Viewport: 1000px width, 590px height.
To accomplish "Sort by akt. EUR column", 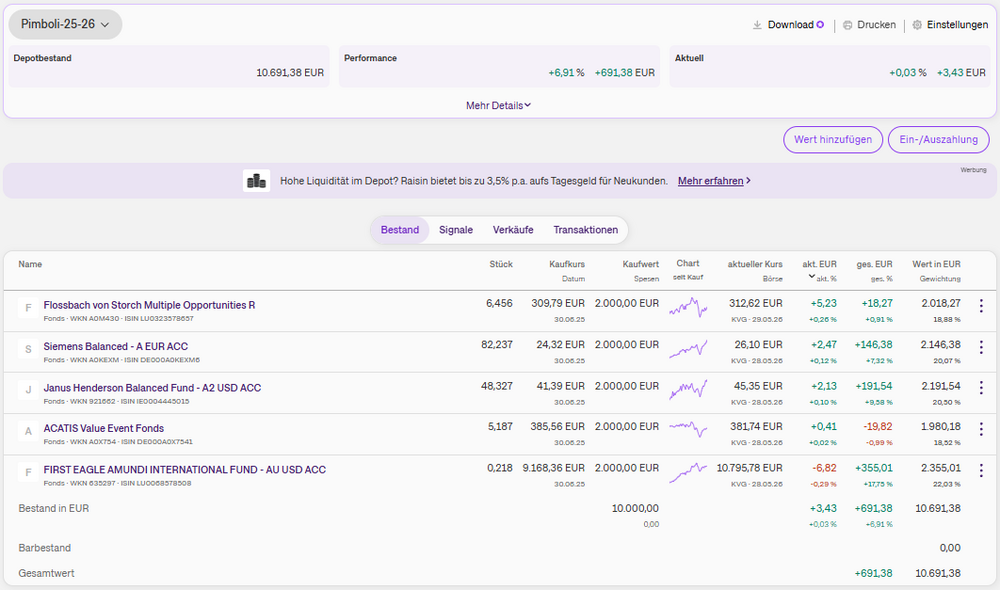I will [x=820, y=264].
